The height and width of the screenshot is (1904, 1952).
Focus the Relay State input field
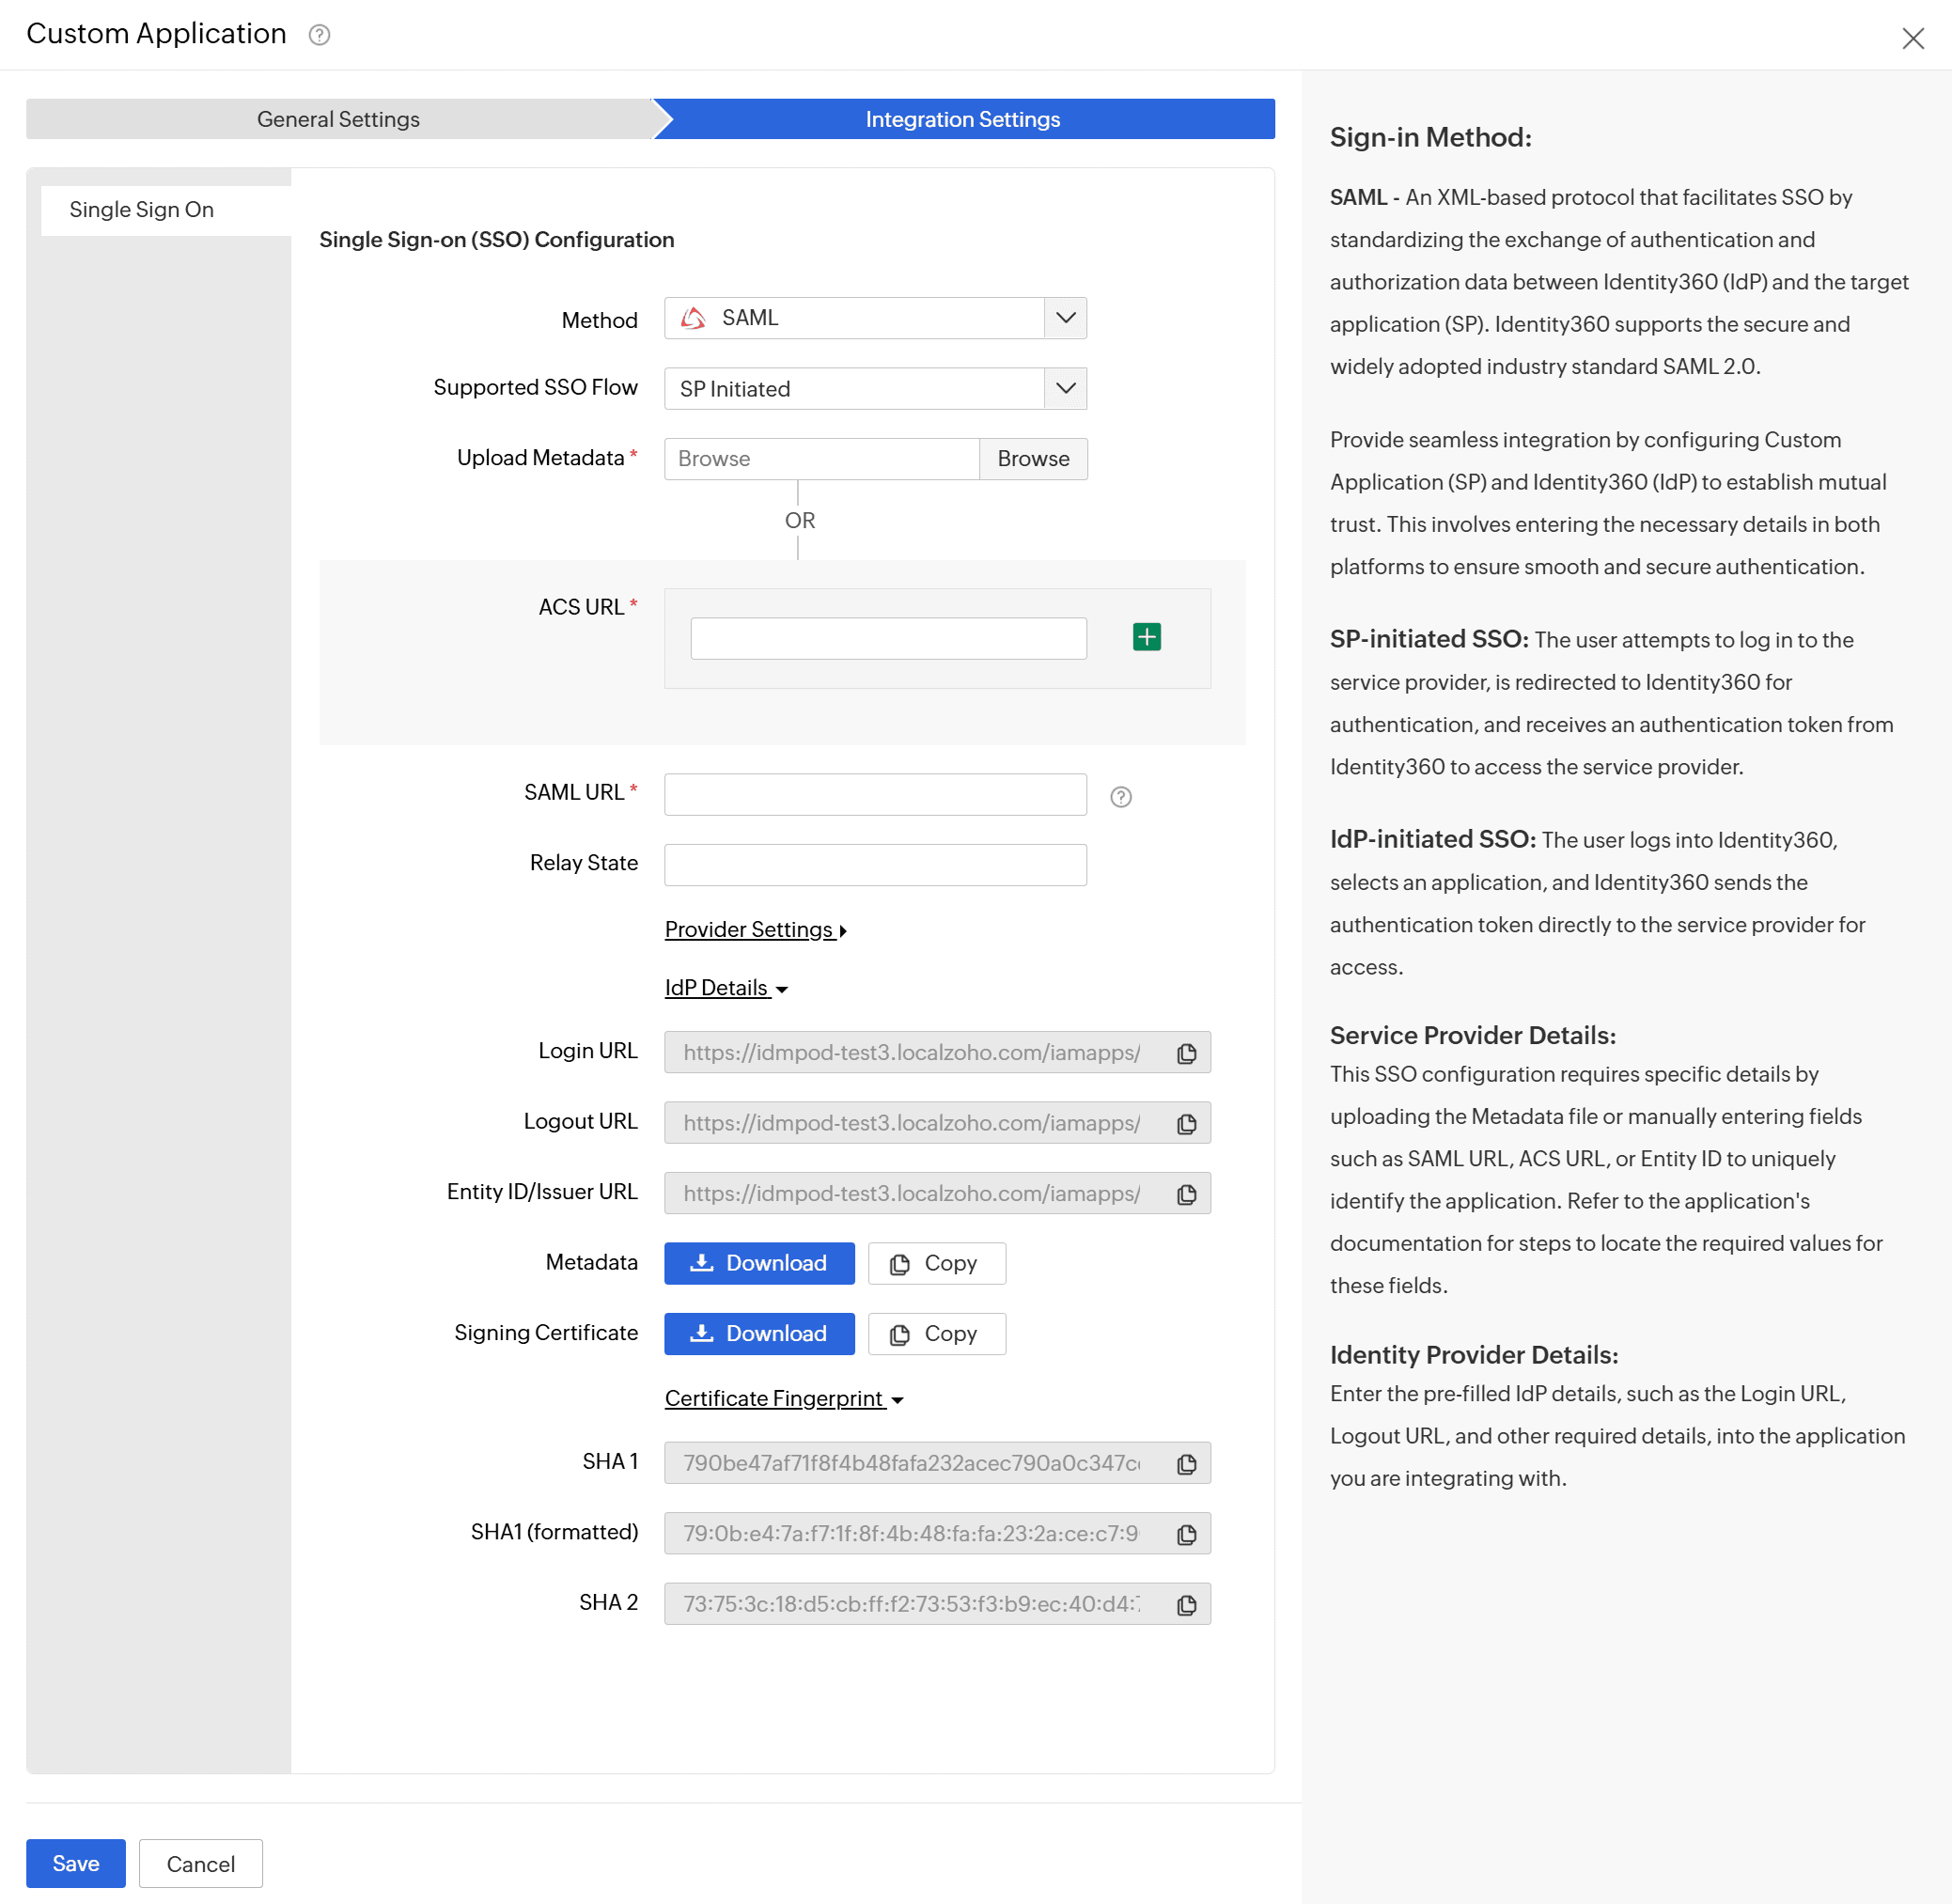[875, 864]
